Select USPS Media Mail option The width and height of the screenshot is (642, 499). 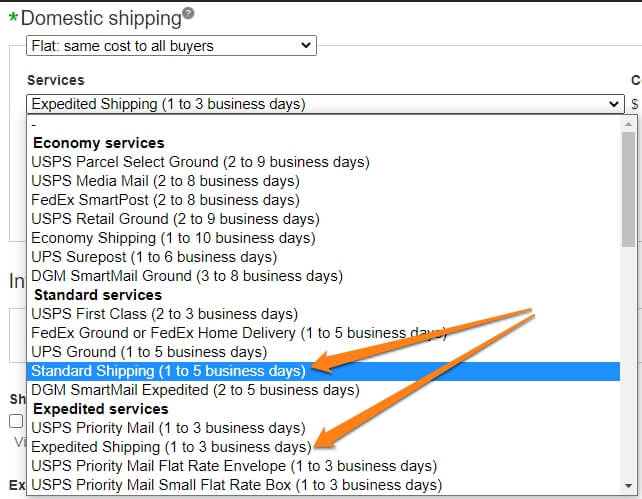(x=323, y=181)
